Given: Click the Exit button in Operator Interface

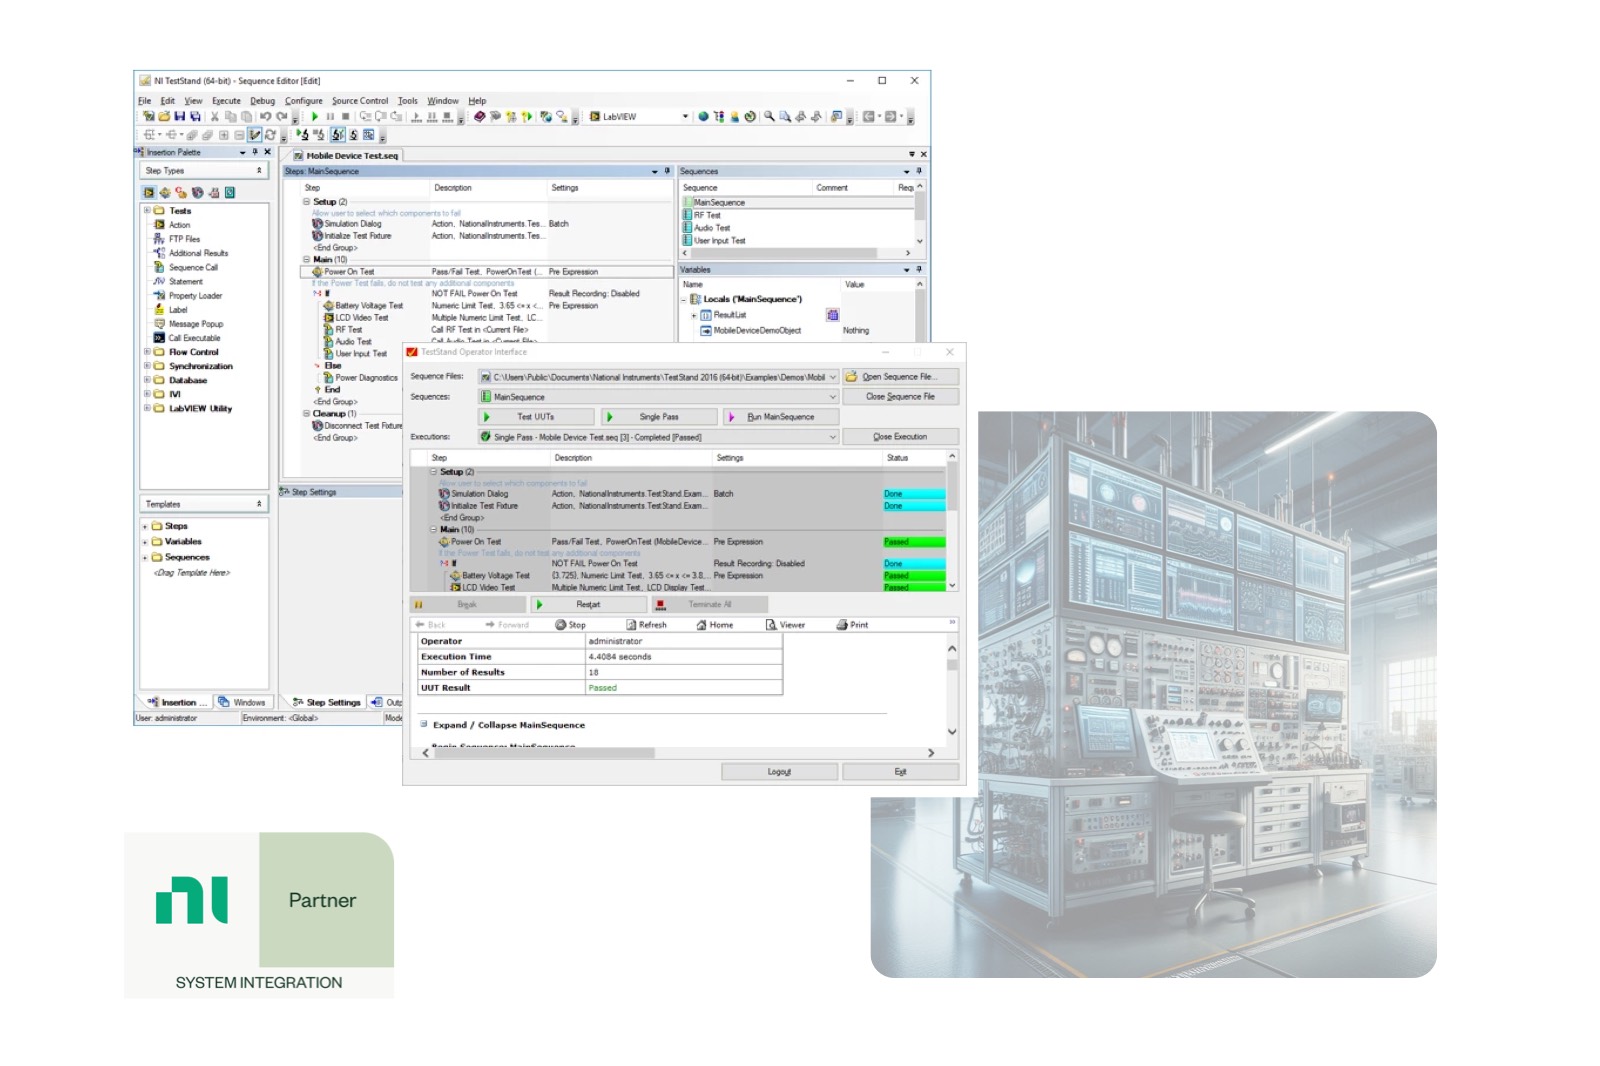Looking at the screenshot, I should [900, 772].
